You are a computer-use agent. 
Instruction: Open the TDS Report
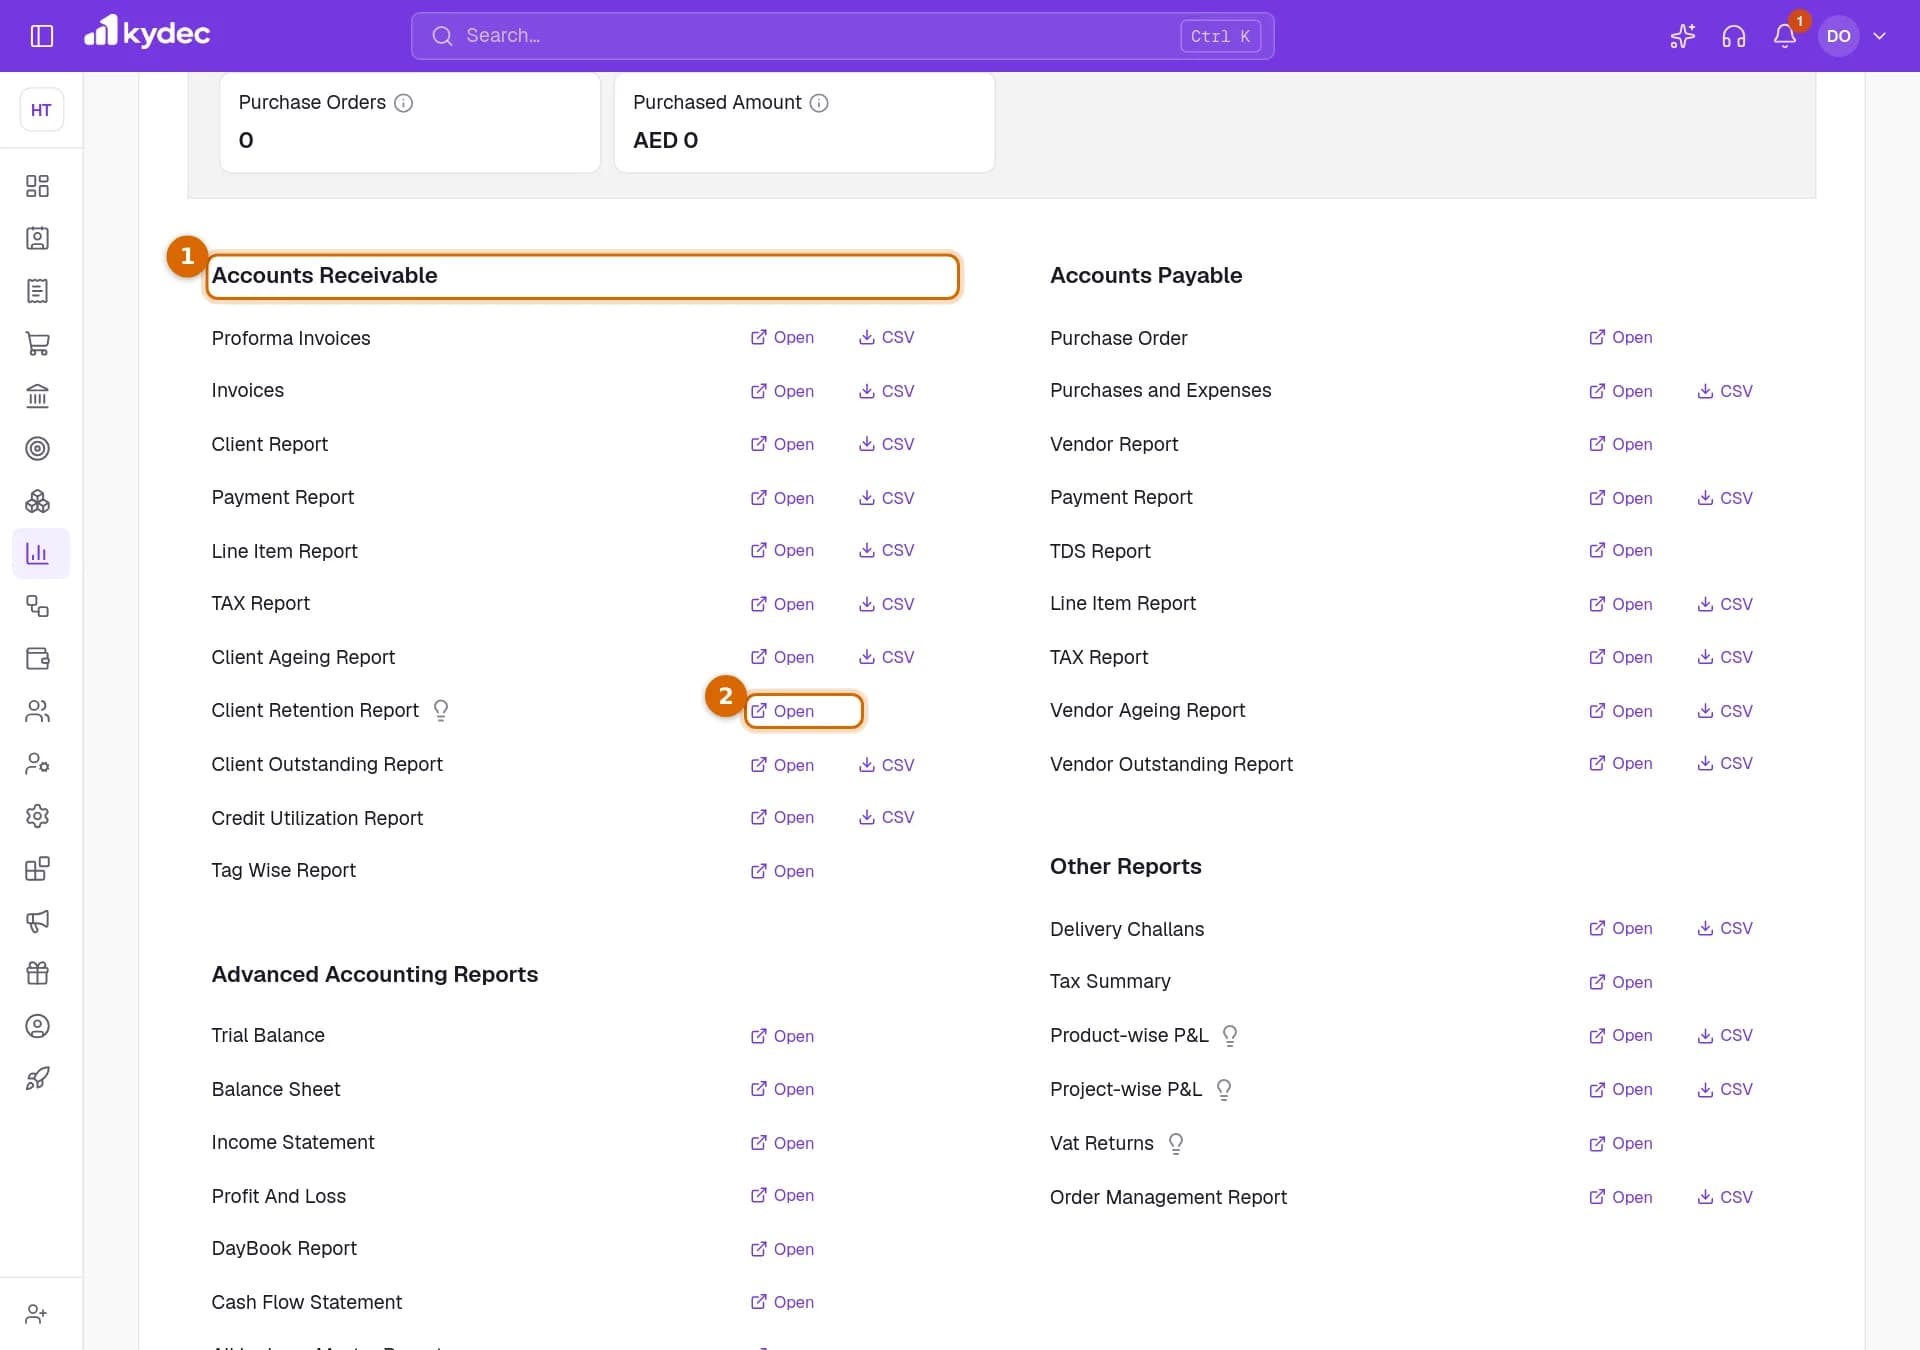pyautogui.click(x=1620, y=550)
